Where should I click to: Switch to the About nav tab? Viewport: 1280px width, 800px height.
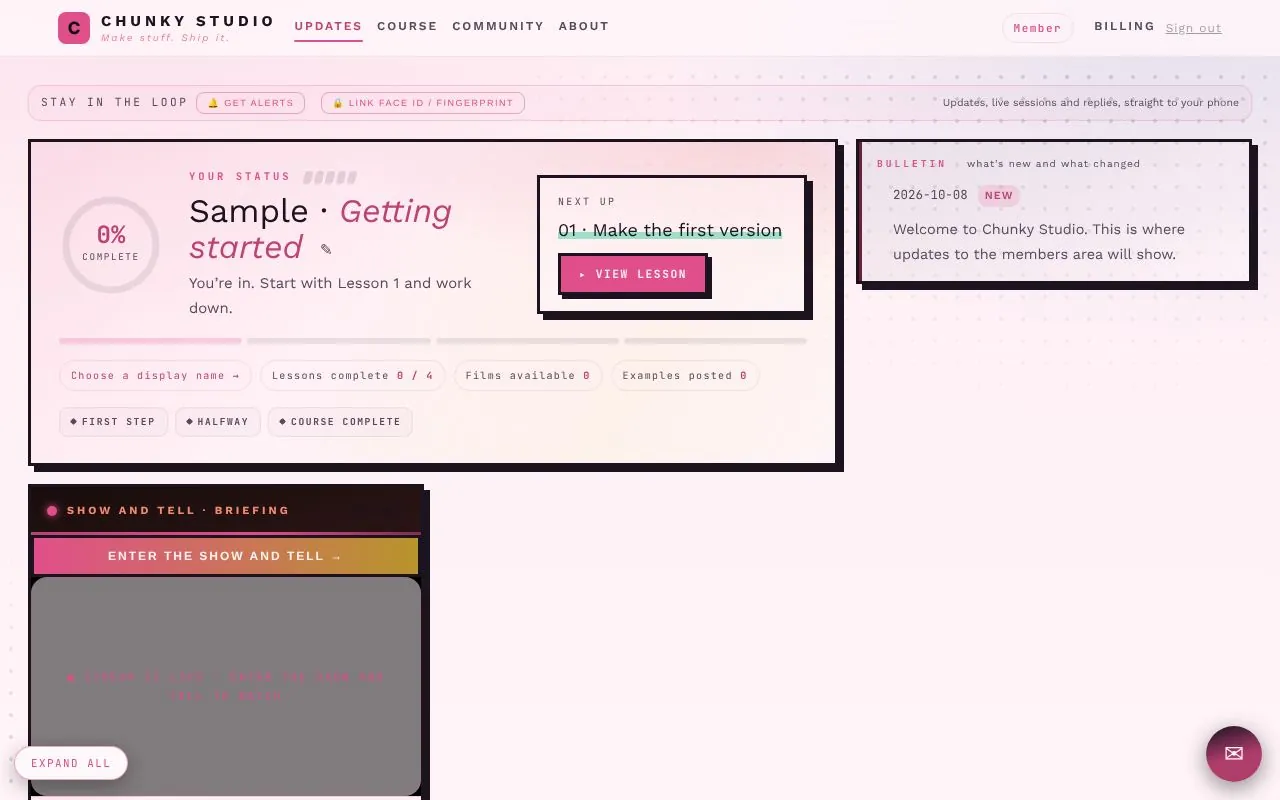click(x=584, y=26)
